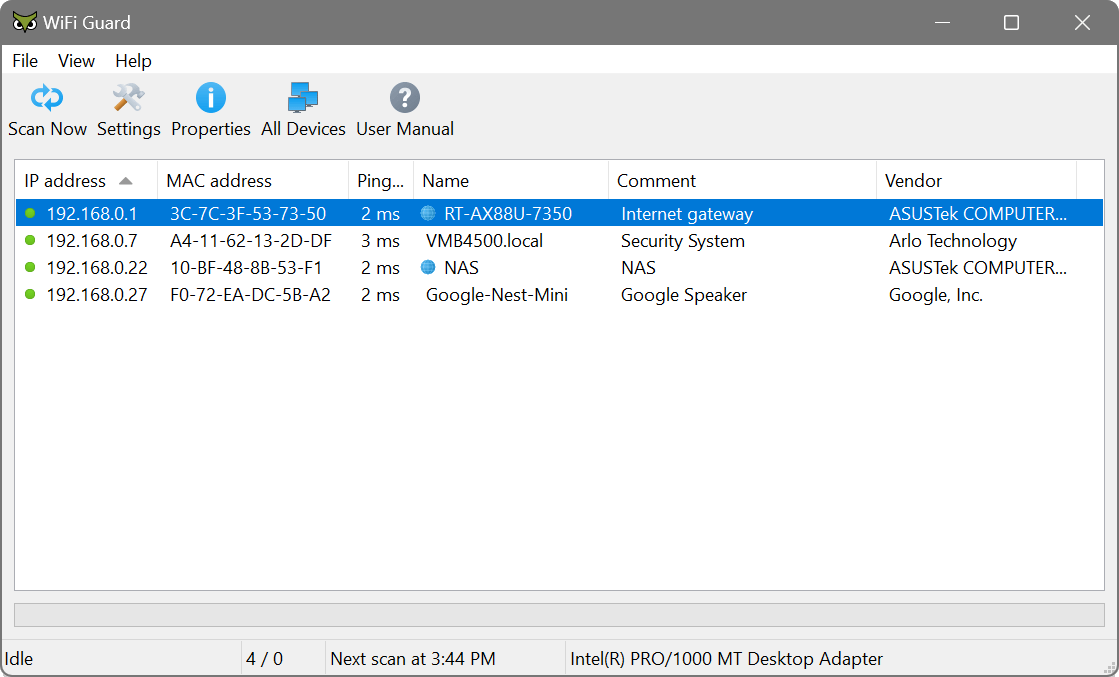Click the globe icon beside NAS name
Screen dimensions: 1119x677
(x=428, y=268)
